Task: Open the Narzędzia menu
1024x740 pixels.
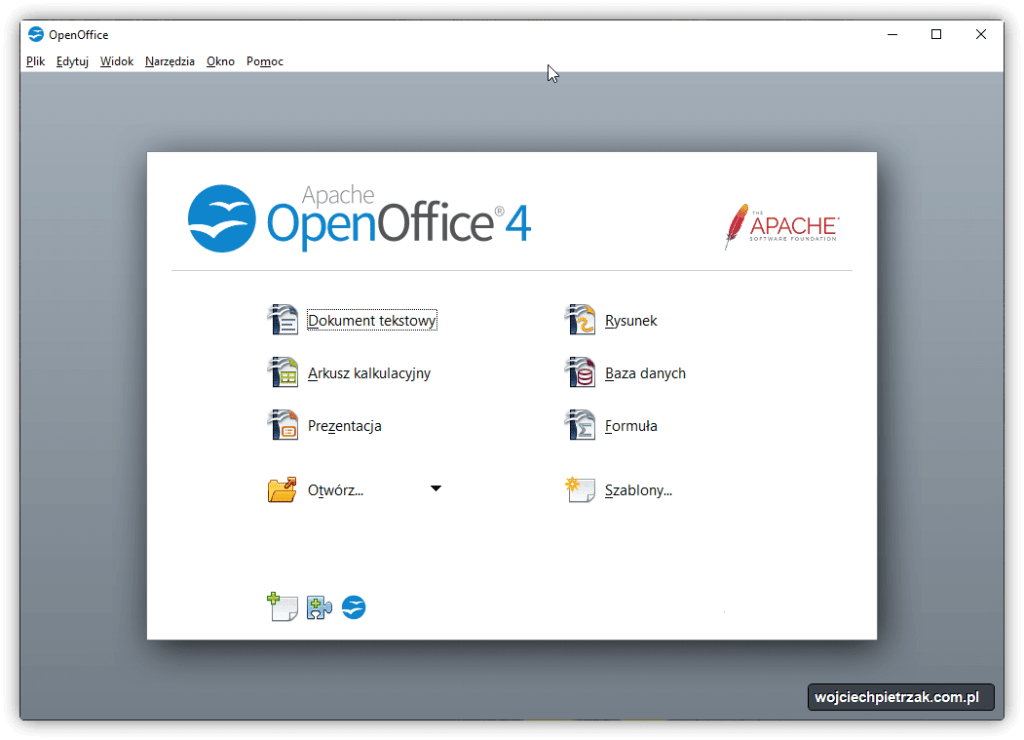Action: (x=170, y=61)
